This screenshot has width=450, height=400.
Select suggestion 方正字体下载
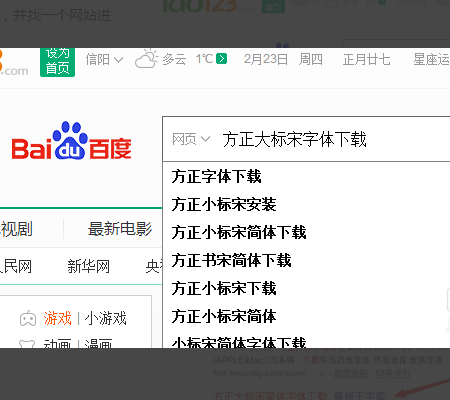217,176
